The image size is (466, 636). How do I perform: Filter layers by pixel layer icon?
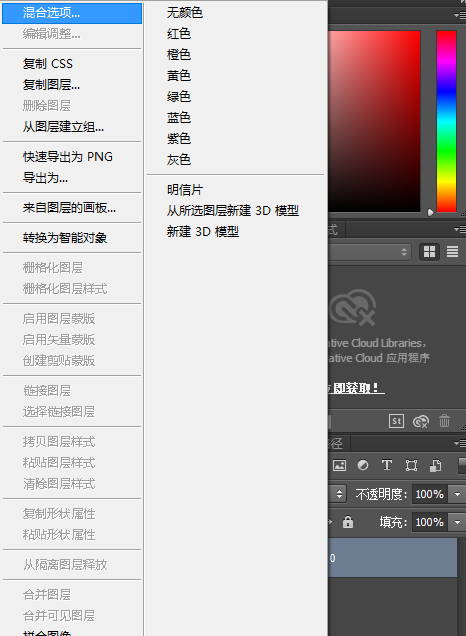(339, 465)
